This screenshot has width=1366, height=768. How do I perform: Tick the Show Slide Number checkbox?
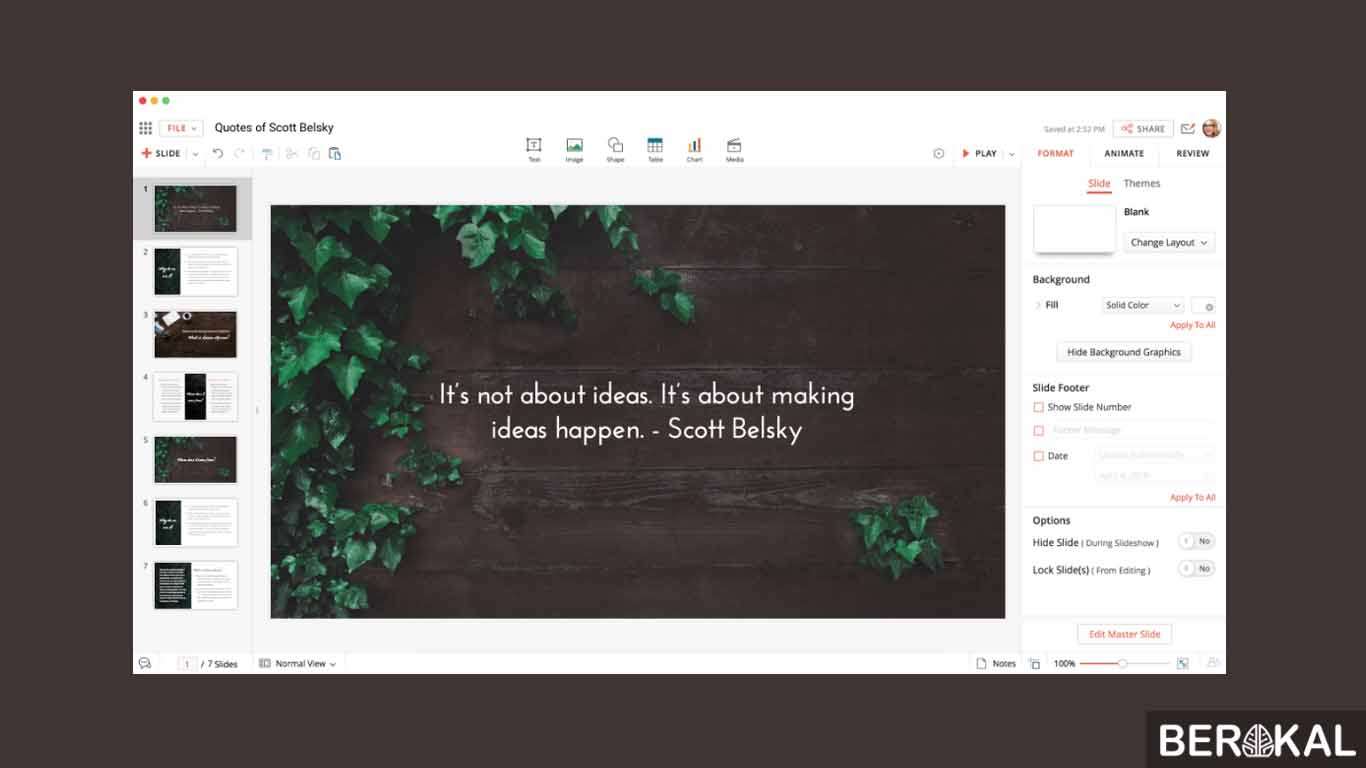pos(1038,407)
